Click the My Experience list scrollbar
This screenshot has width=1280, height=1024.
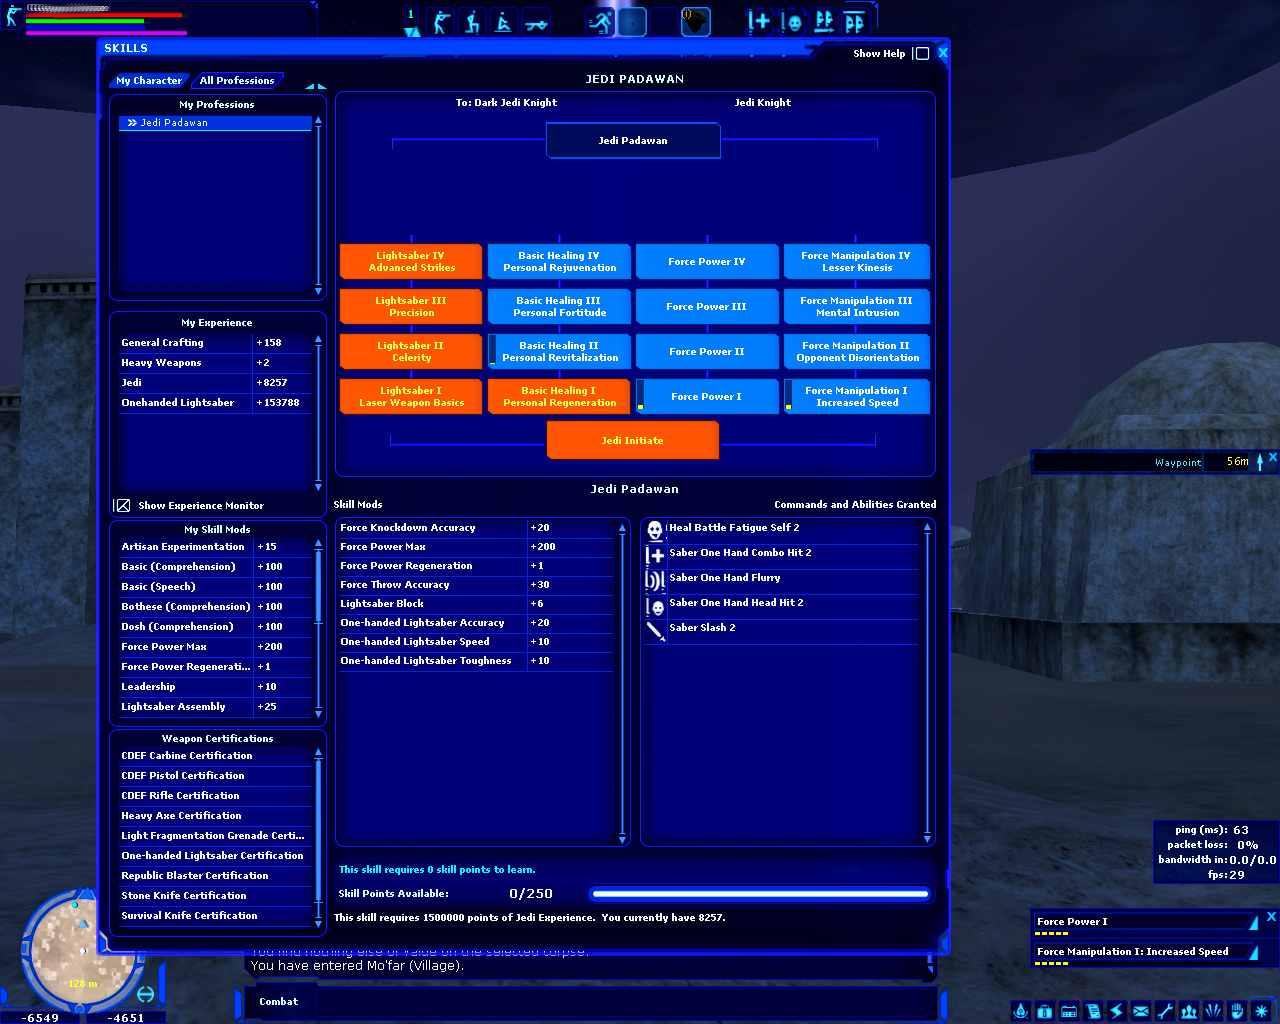318,413
